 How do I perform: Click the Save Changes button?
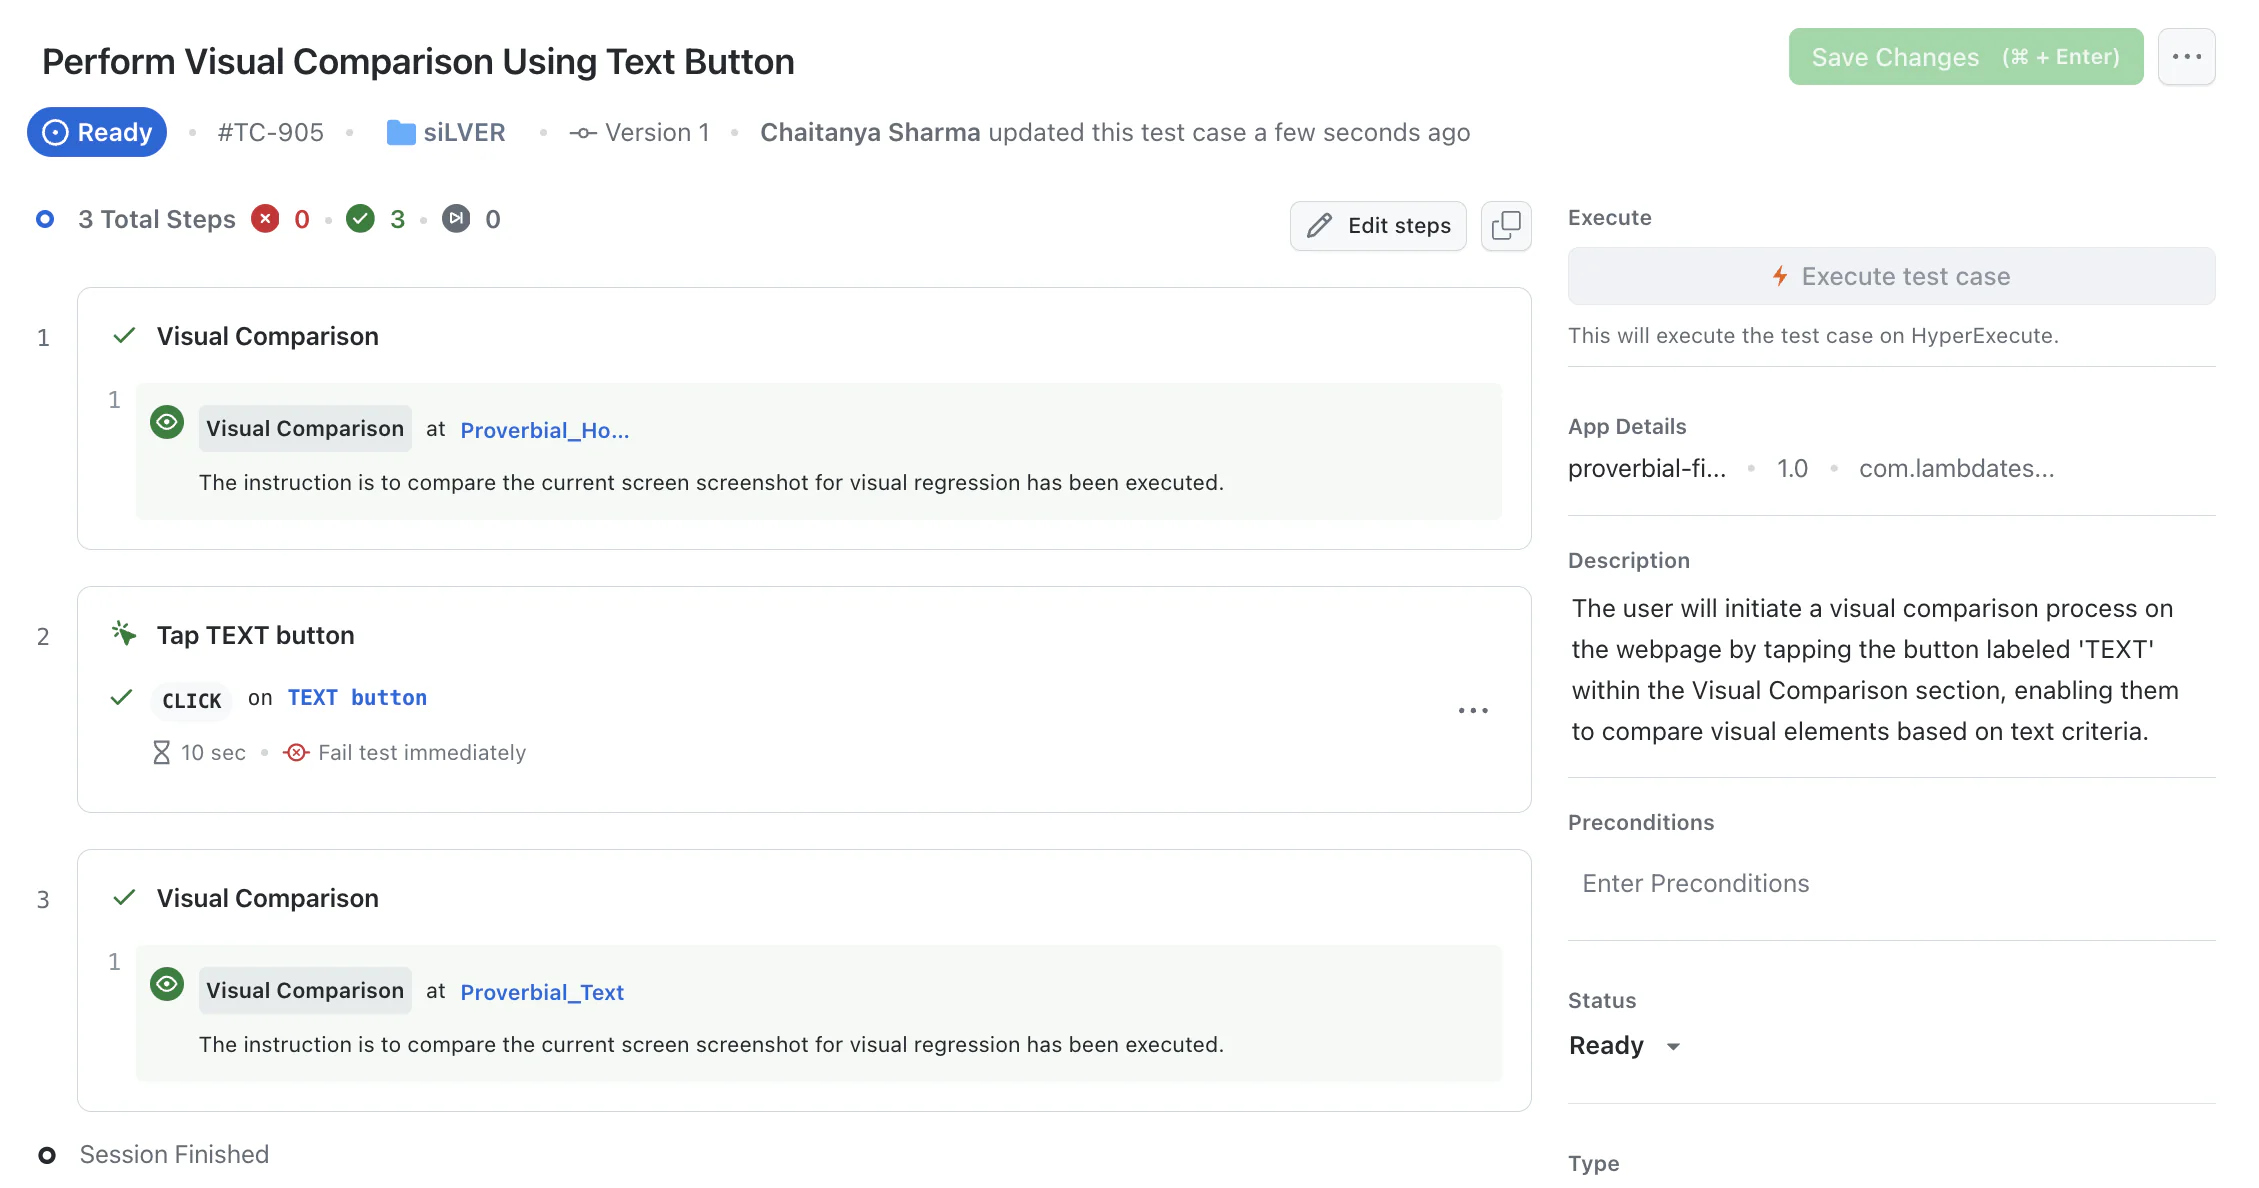pyautogui.click(x=1965, y=57)
